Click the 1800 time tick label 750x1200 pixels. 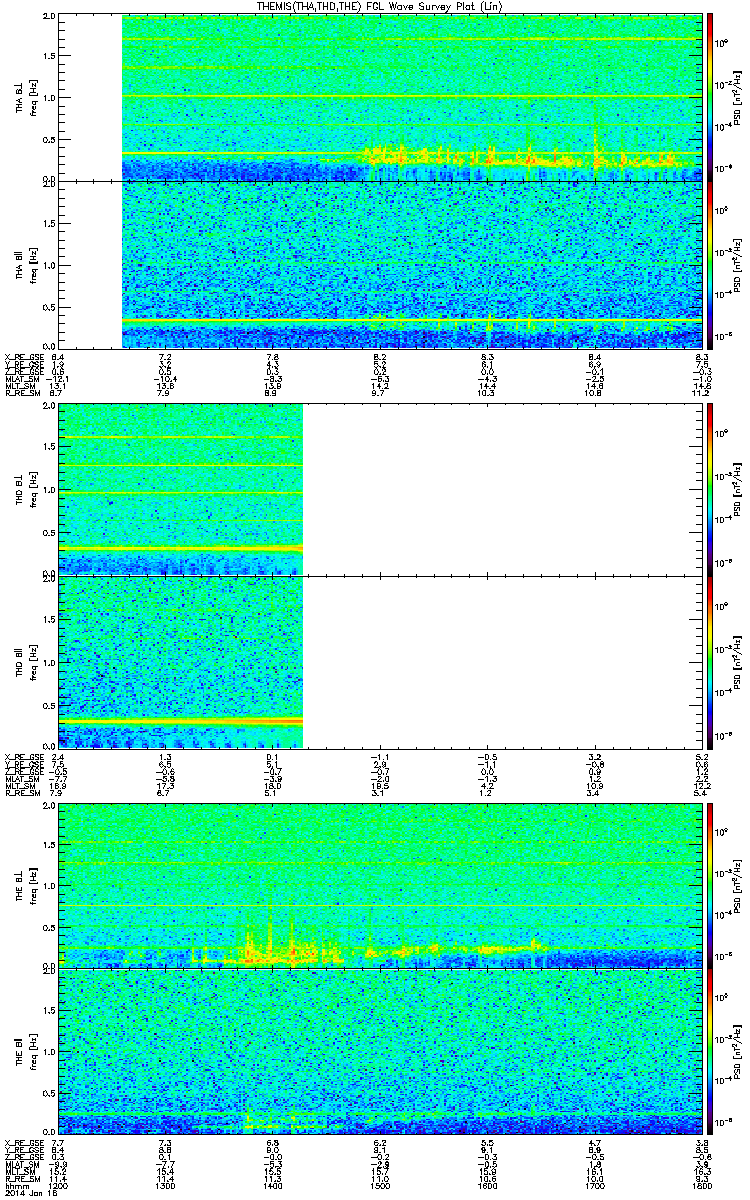(x=701, y=1185)
